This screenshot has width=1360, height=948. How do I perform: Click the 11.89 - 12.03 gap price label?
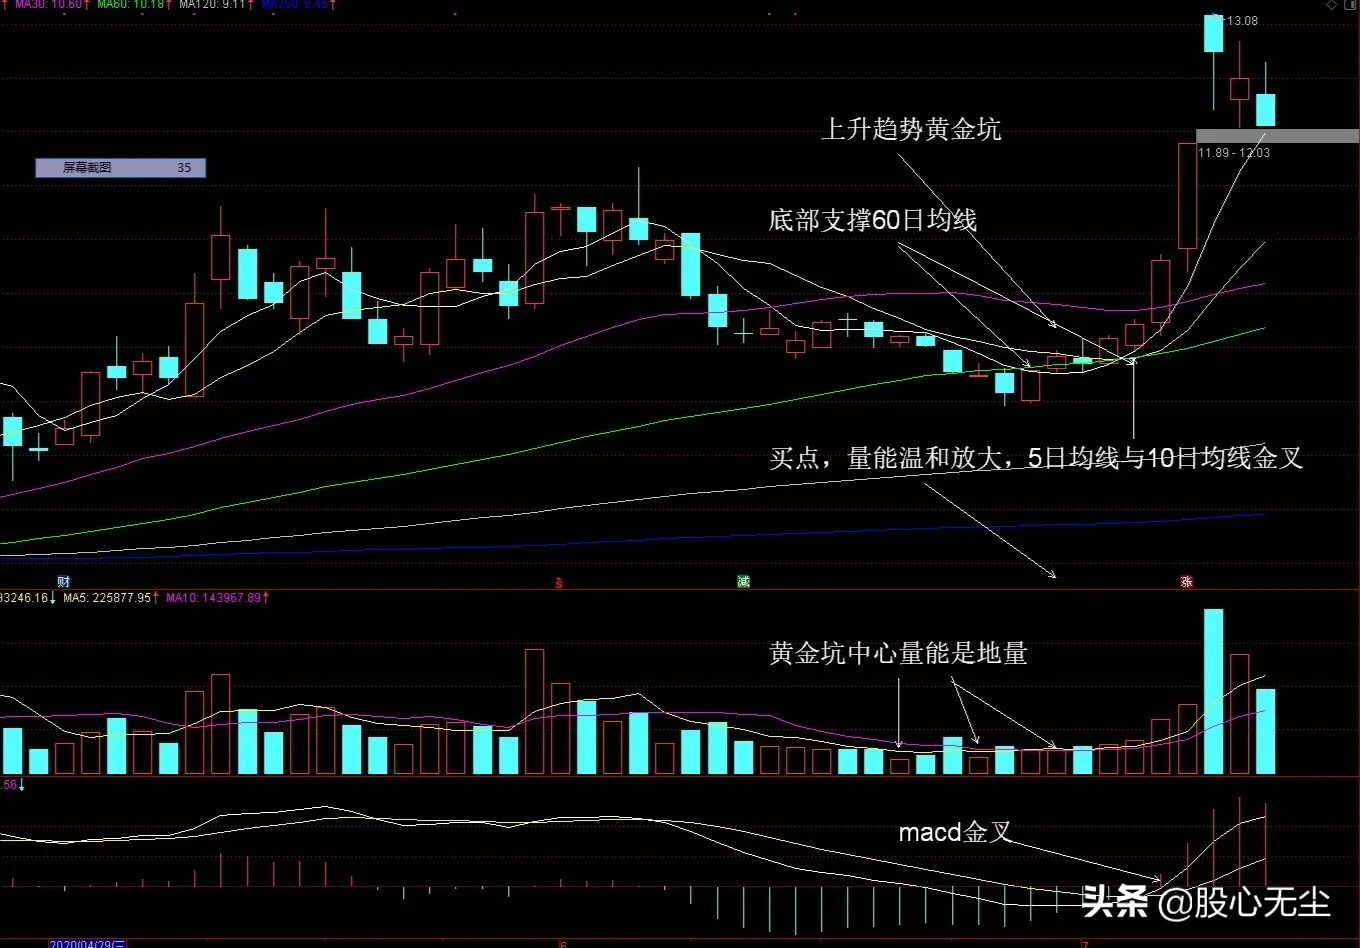pyautogui.click(x=1234, y=153)
